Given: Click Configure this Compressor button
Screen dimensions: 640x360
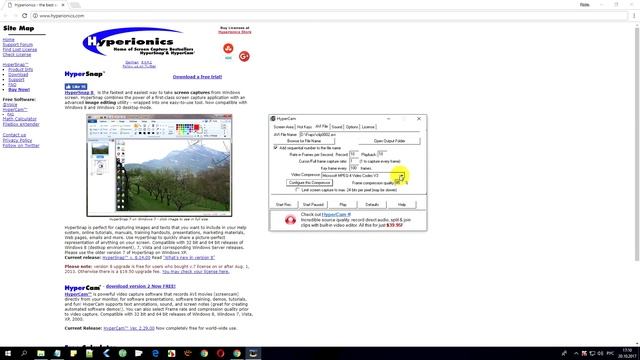Looking at the screenshot, I should point(309,183).
